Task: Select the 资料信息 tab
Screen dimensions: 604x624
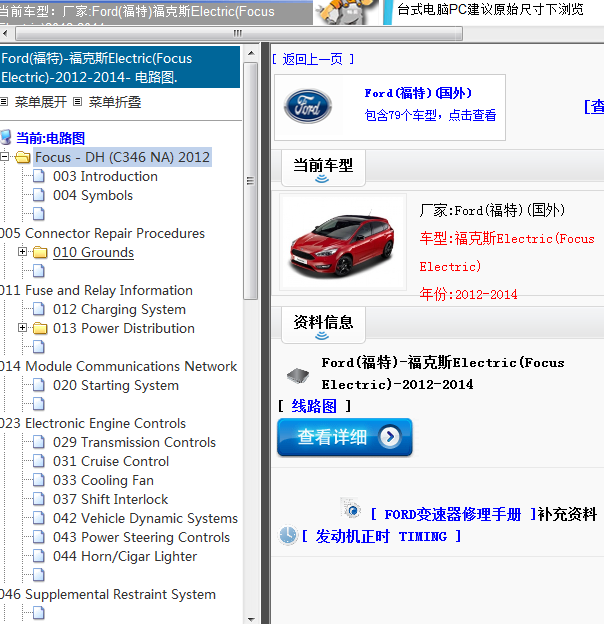Action: [x=323, y=325]
